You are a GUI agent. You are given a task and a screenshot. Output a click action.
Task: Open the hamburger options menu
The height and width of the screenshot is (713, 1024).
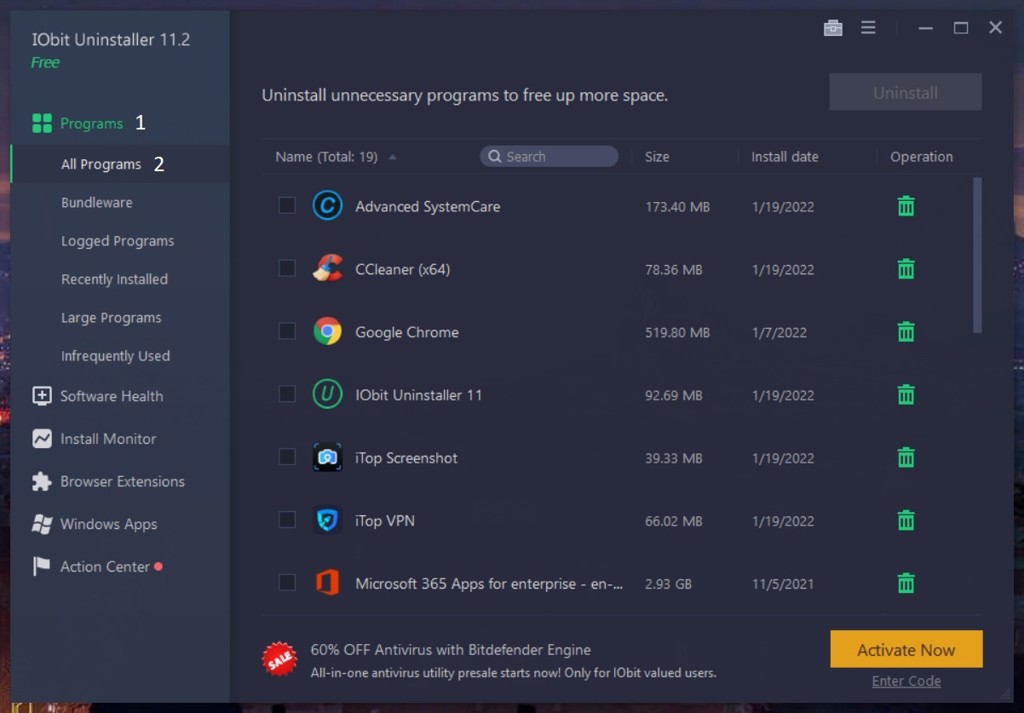(x=868, y=27)
